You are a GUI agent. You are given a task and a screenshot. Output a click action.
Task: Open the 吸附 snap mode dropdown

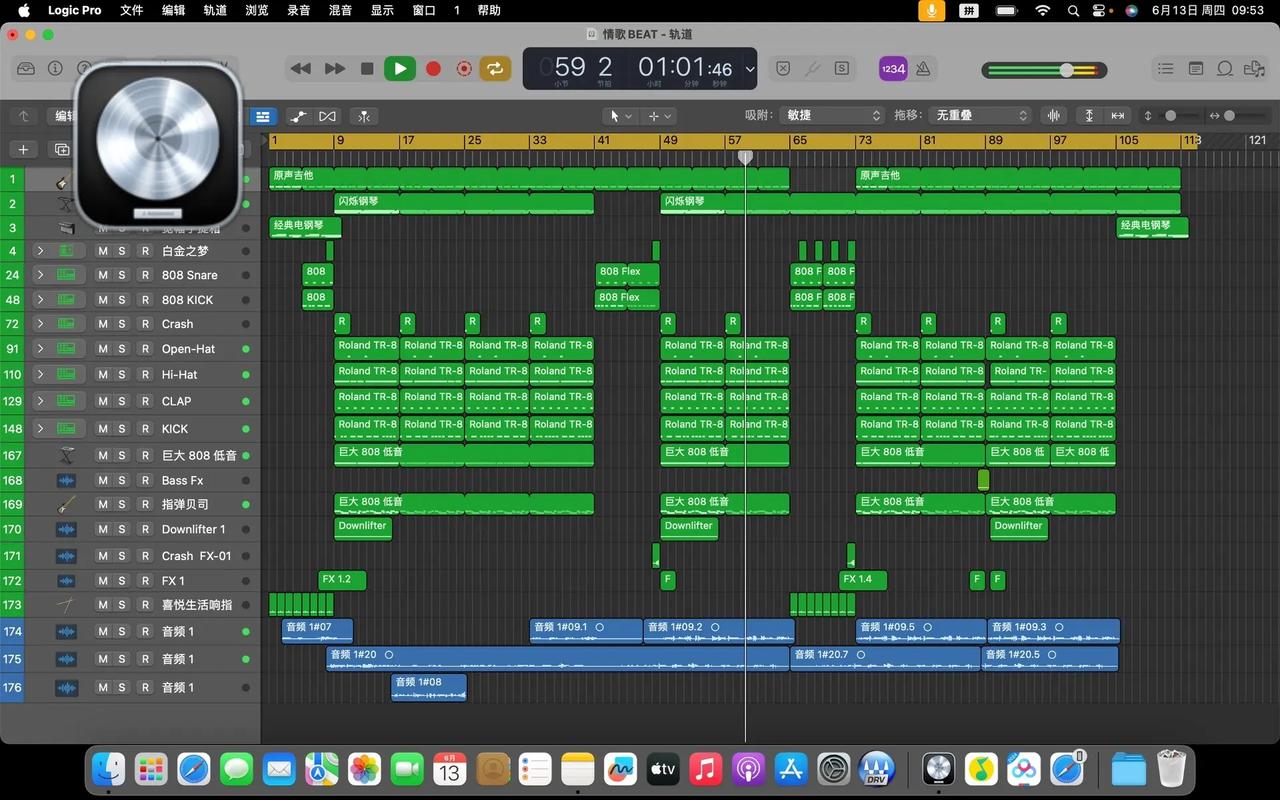point(833,115)
